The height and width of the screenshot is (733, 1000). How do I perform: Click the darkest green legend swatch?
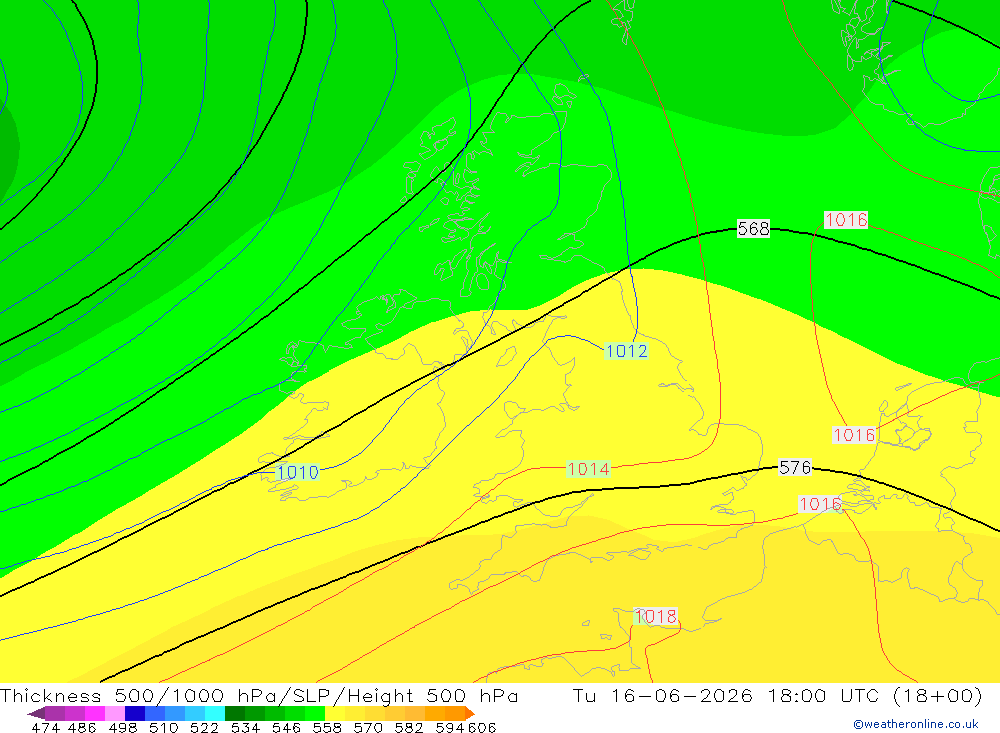(x=235, y=713)
